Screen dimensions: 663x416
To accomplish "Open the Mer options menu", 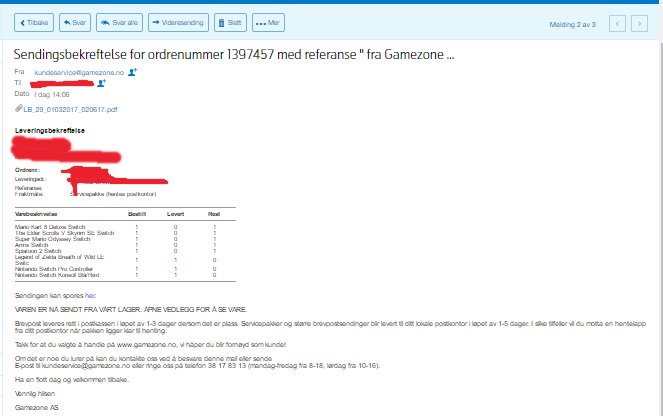I will pos(268,23).
